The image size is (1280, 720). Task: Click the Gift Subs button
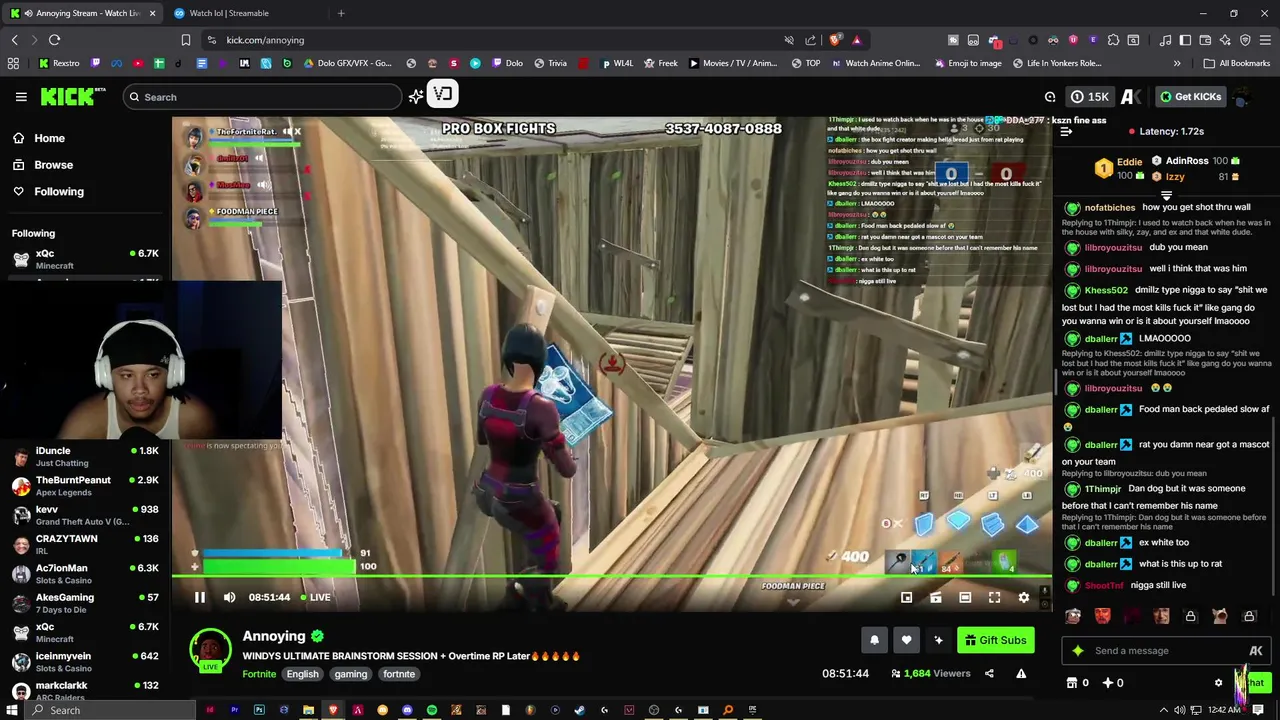tap(995, 640)
